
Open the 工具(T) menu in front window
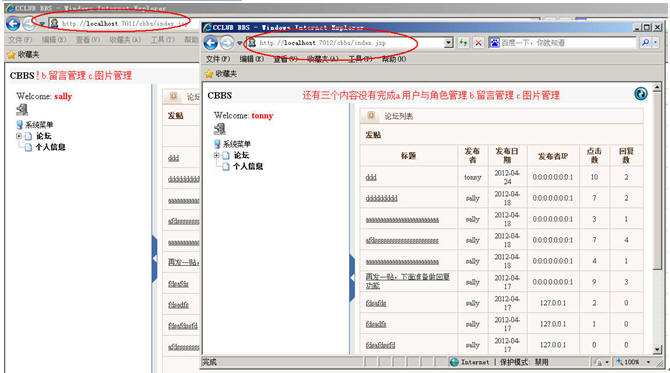pos(360,59)
